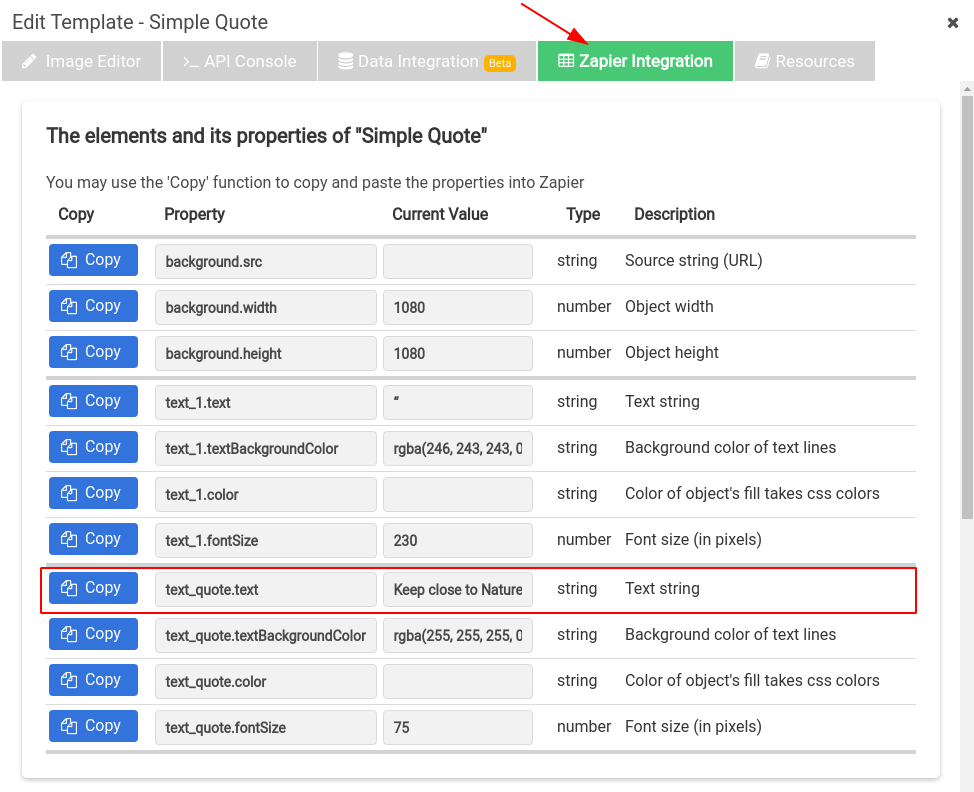Click the Object width description text

pos(669,306)
